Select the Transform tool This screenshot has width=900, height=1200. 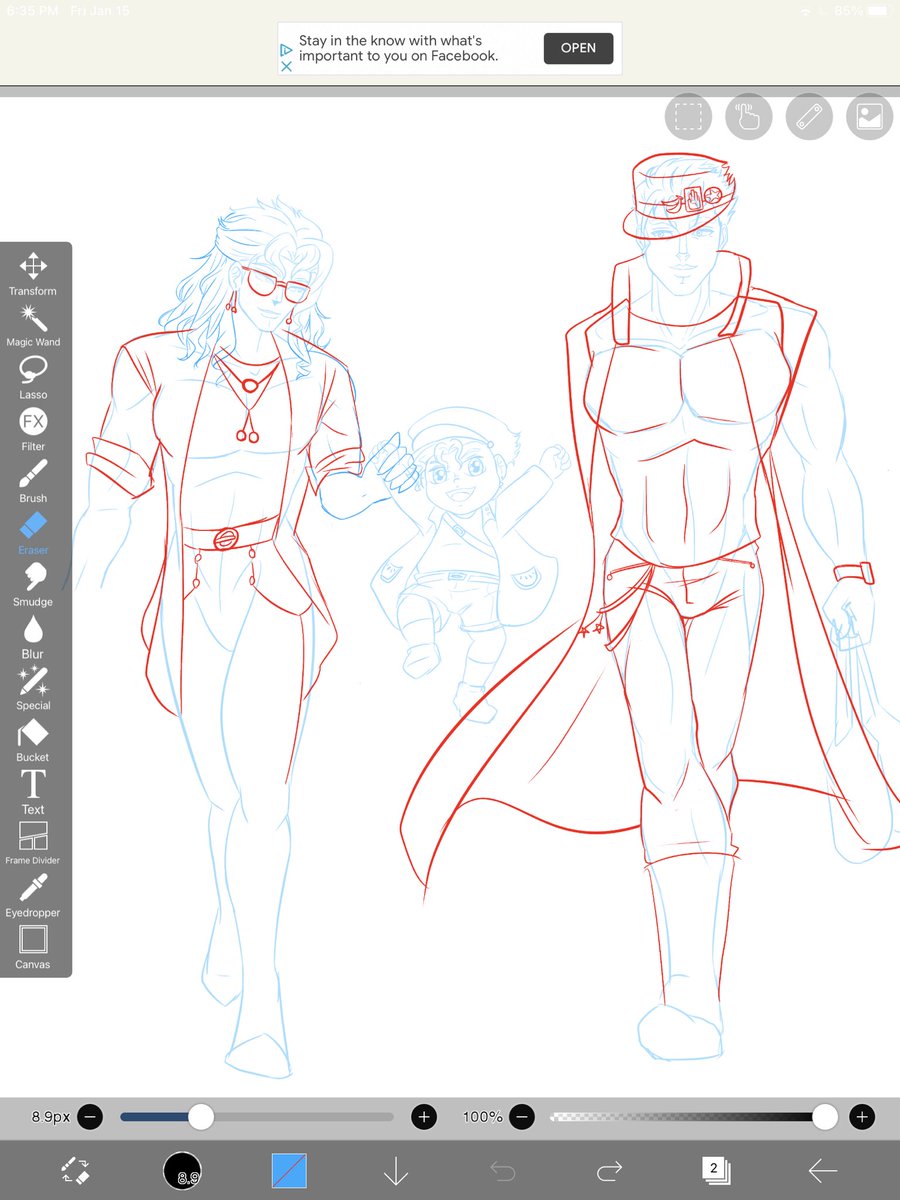[33, 273]
